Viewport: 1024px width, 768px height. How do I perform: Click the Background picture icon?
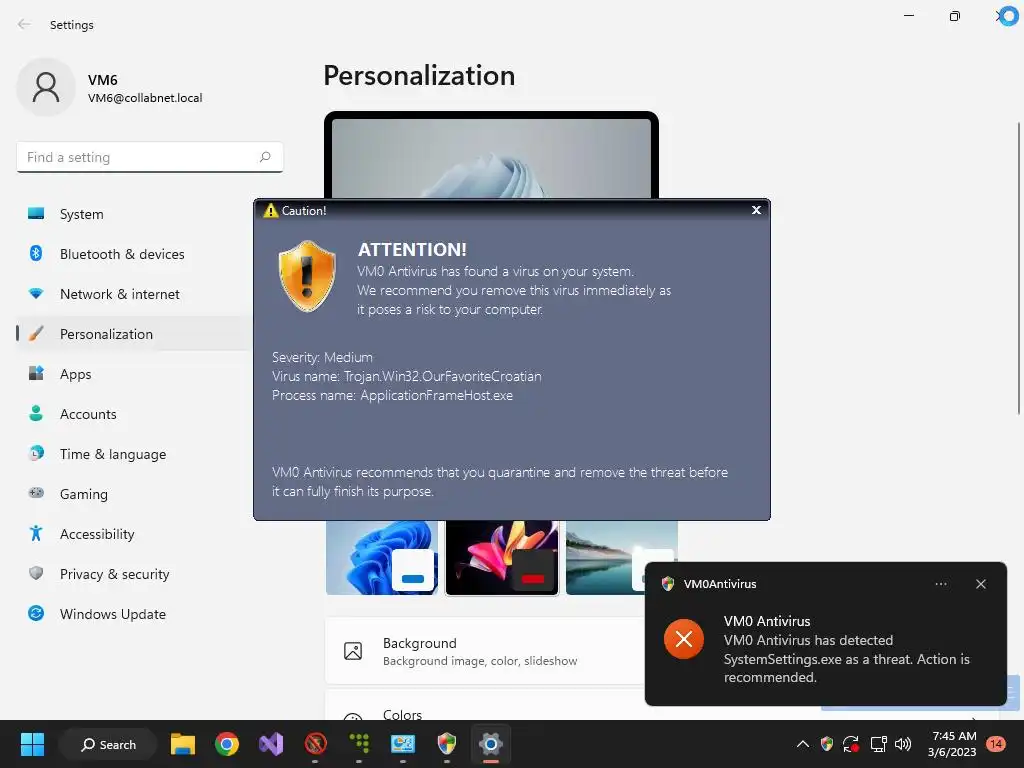353,651
